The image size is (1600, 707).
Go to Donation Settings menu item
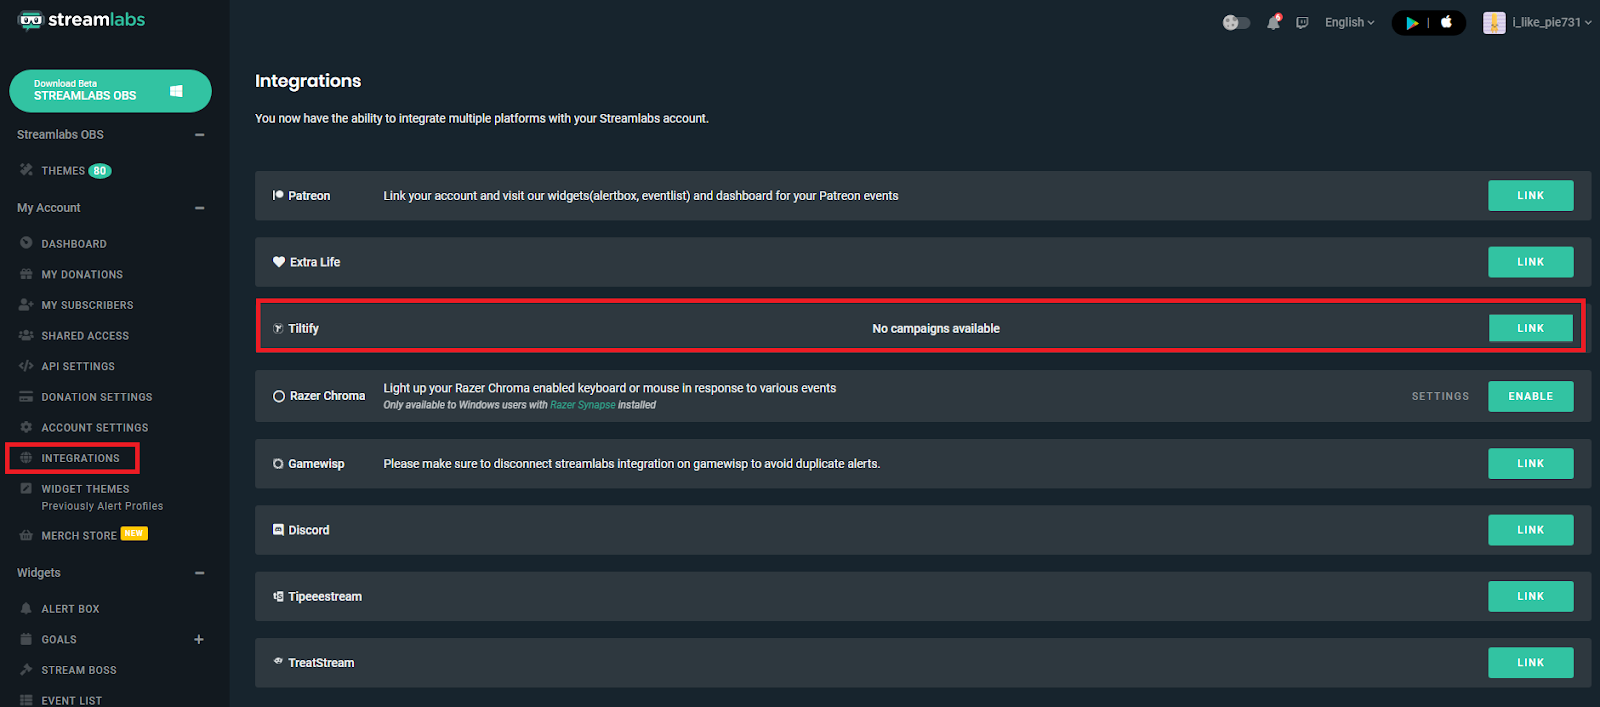click(97, 397)
